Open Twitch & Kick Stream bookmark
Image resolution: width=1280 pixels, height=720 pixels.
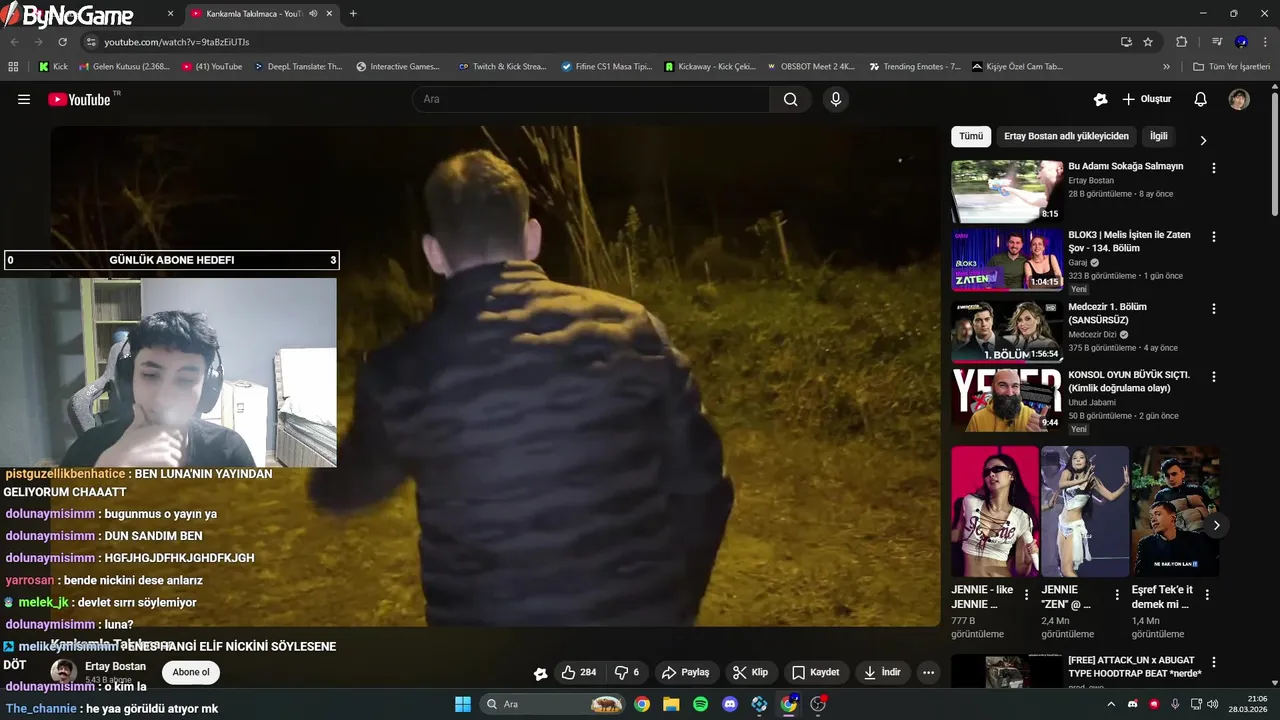point(502,67)
